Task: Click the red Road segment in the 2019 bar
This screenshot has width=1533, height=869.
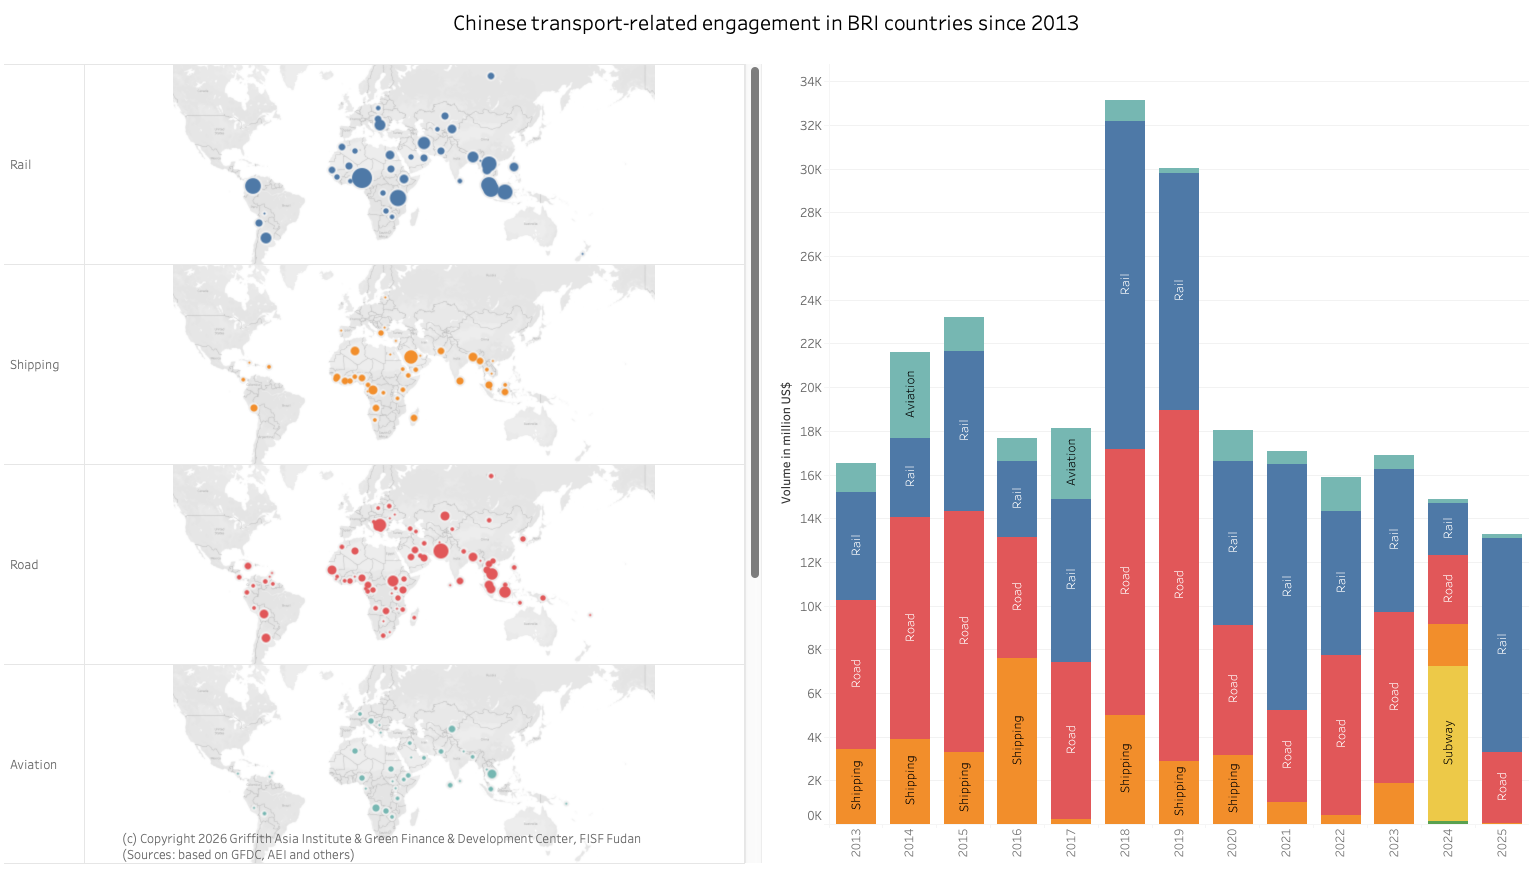Action: click(1178, 585)
